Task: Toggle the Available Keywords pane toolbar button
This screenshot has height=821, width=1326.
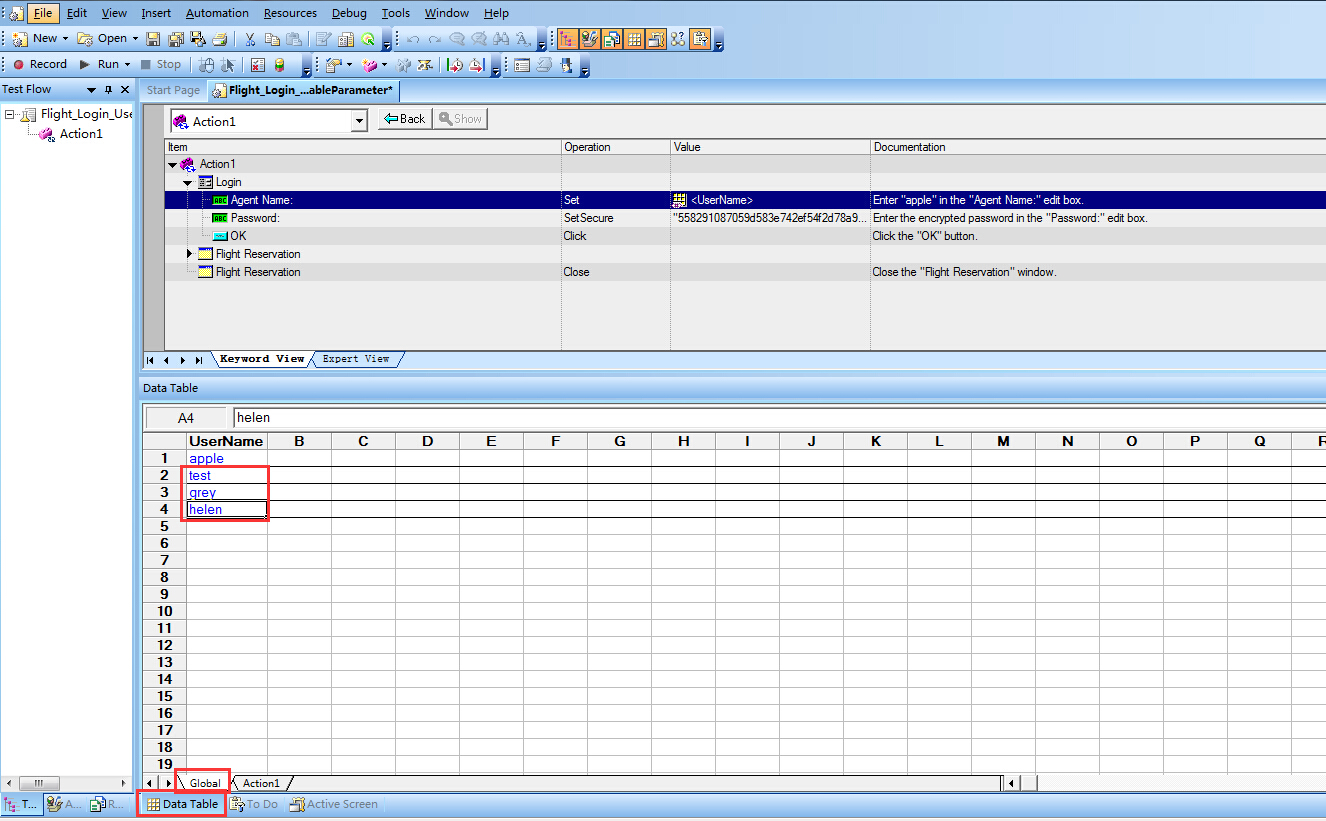Action: [589, 39]
